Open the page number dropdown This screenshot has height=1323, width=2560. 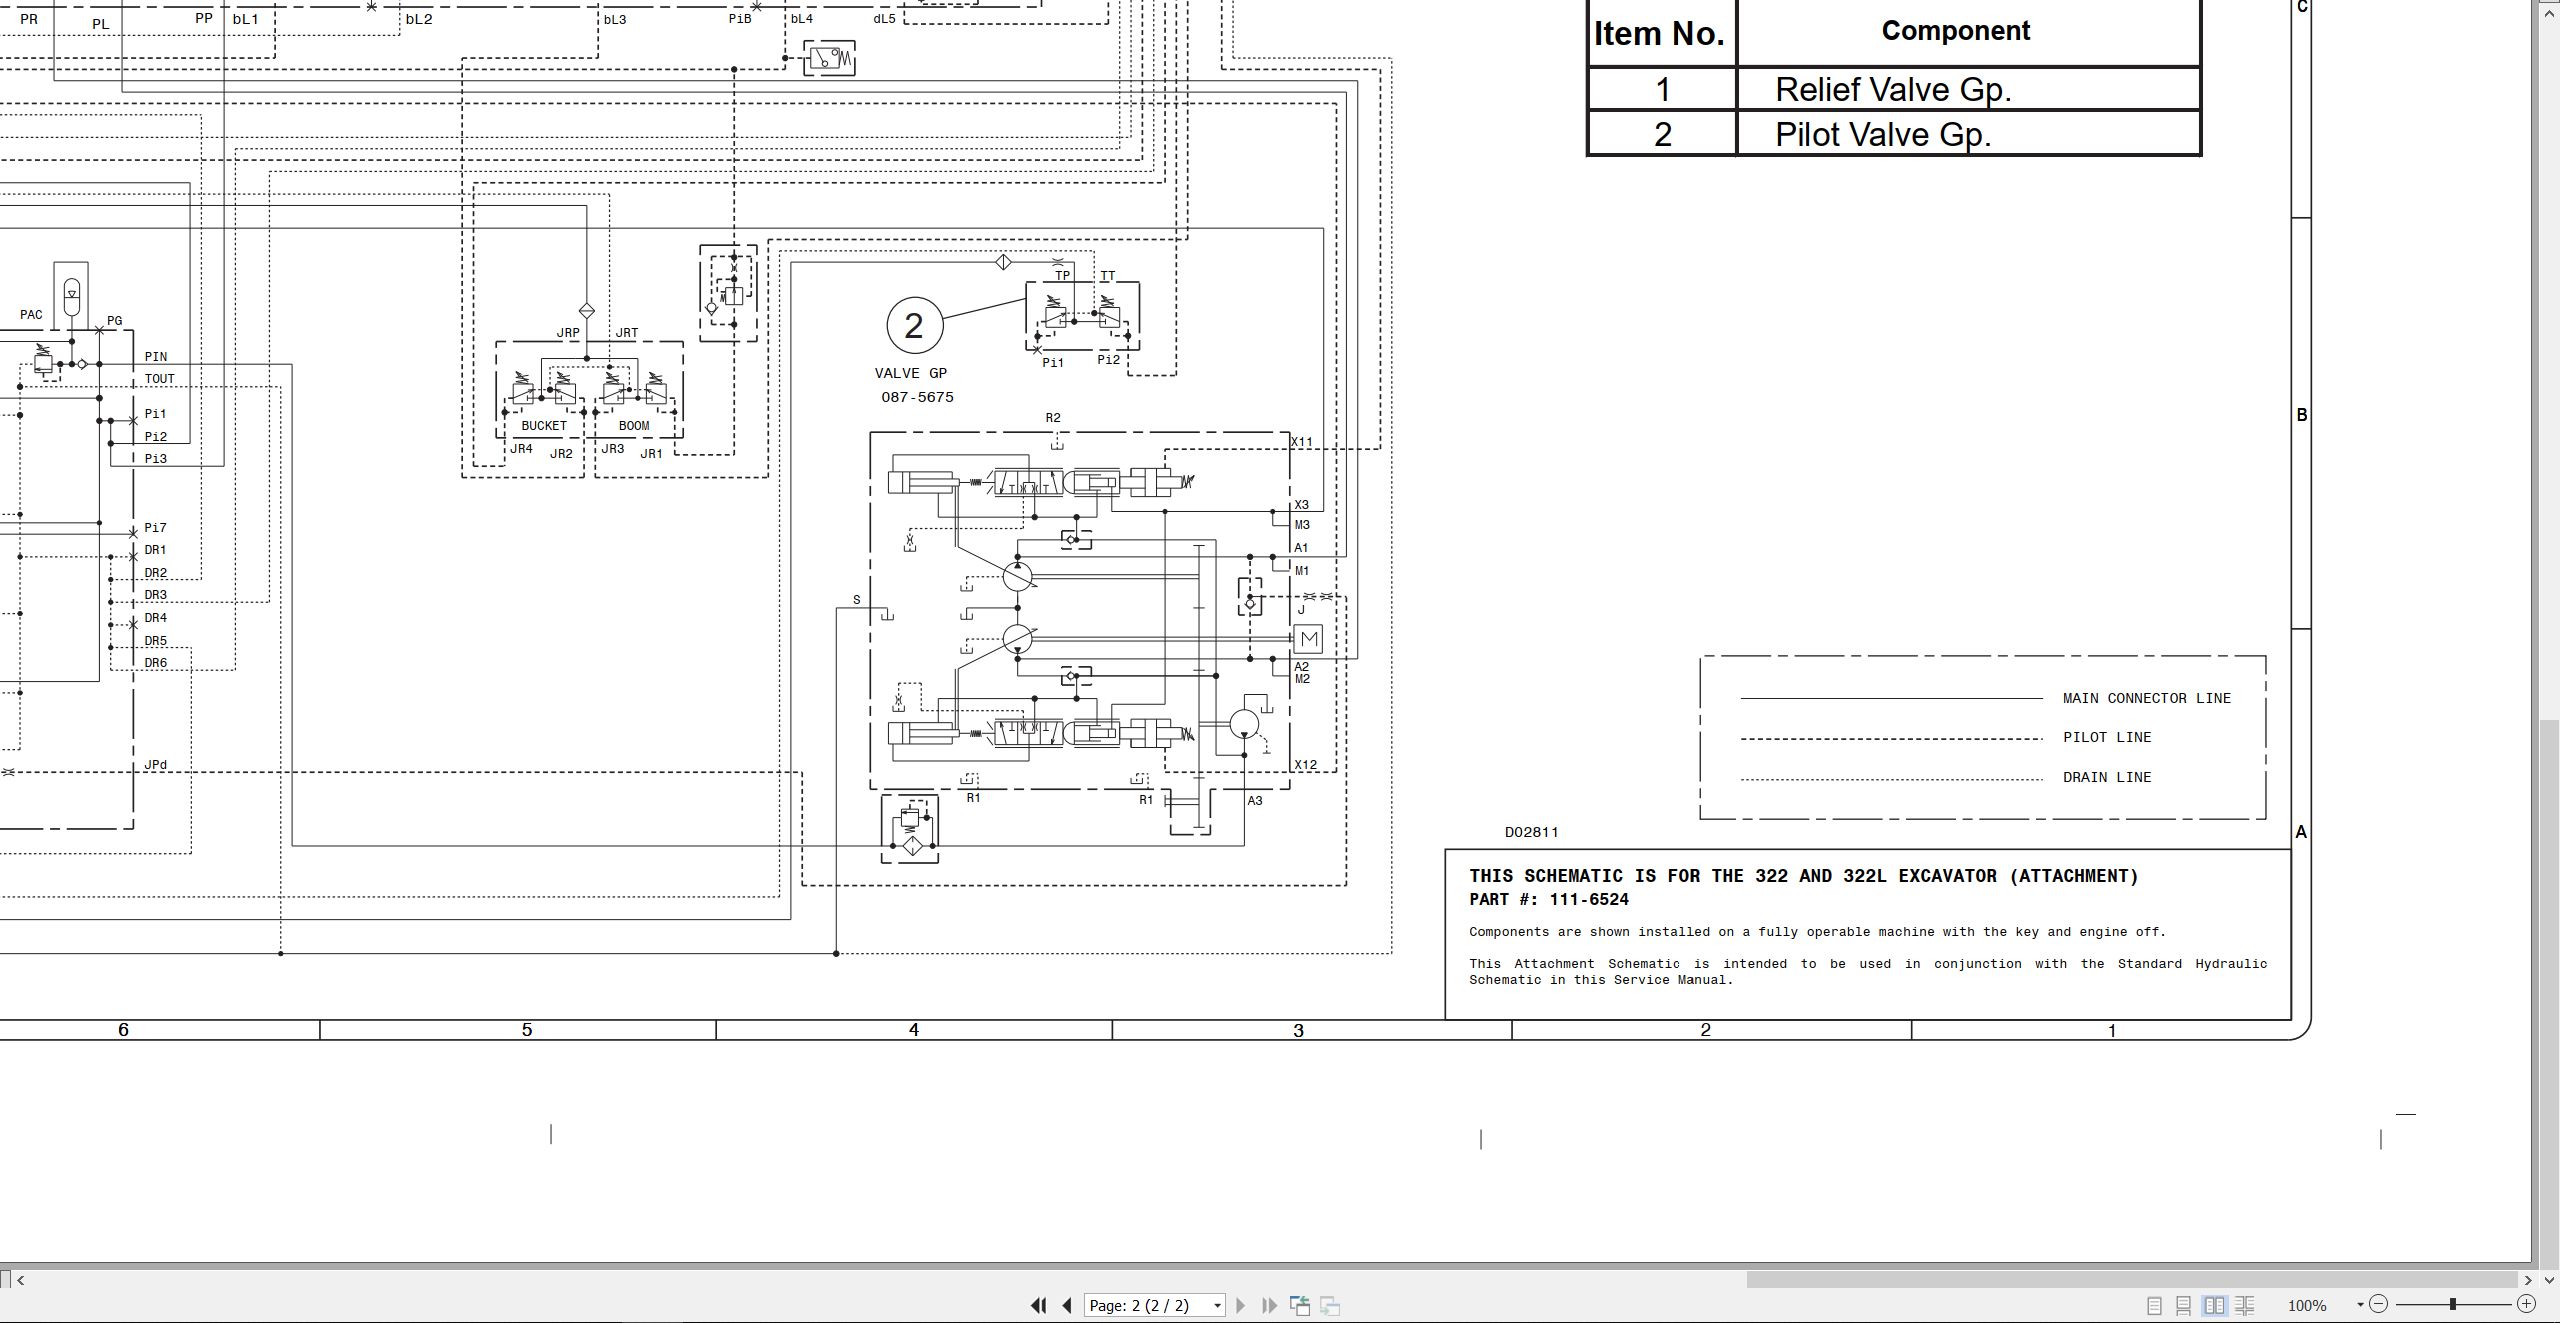(1217, 1306)
